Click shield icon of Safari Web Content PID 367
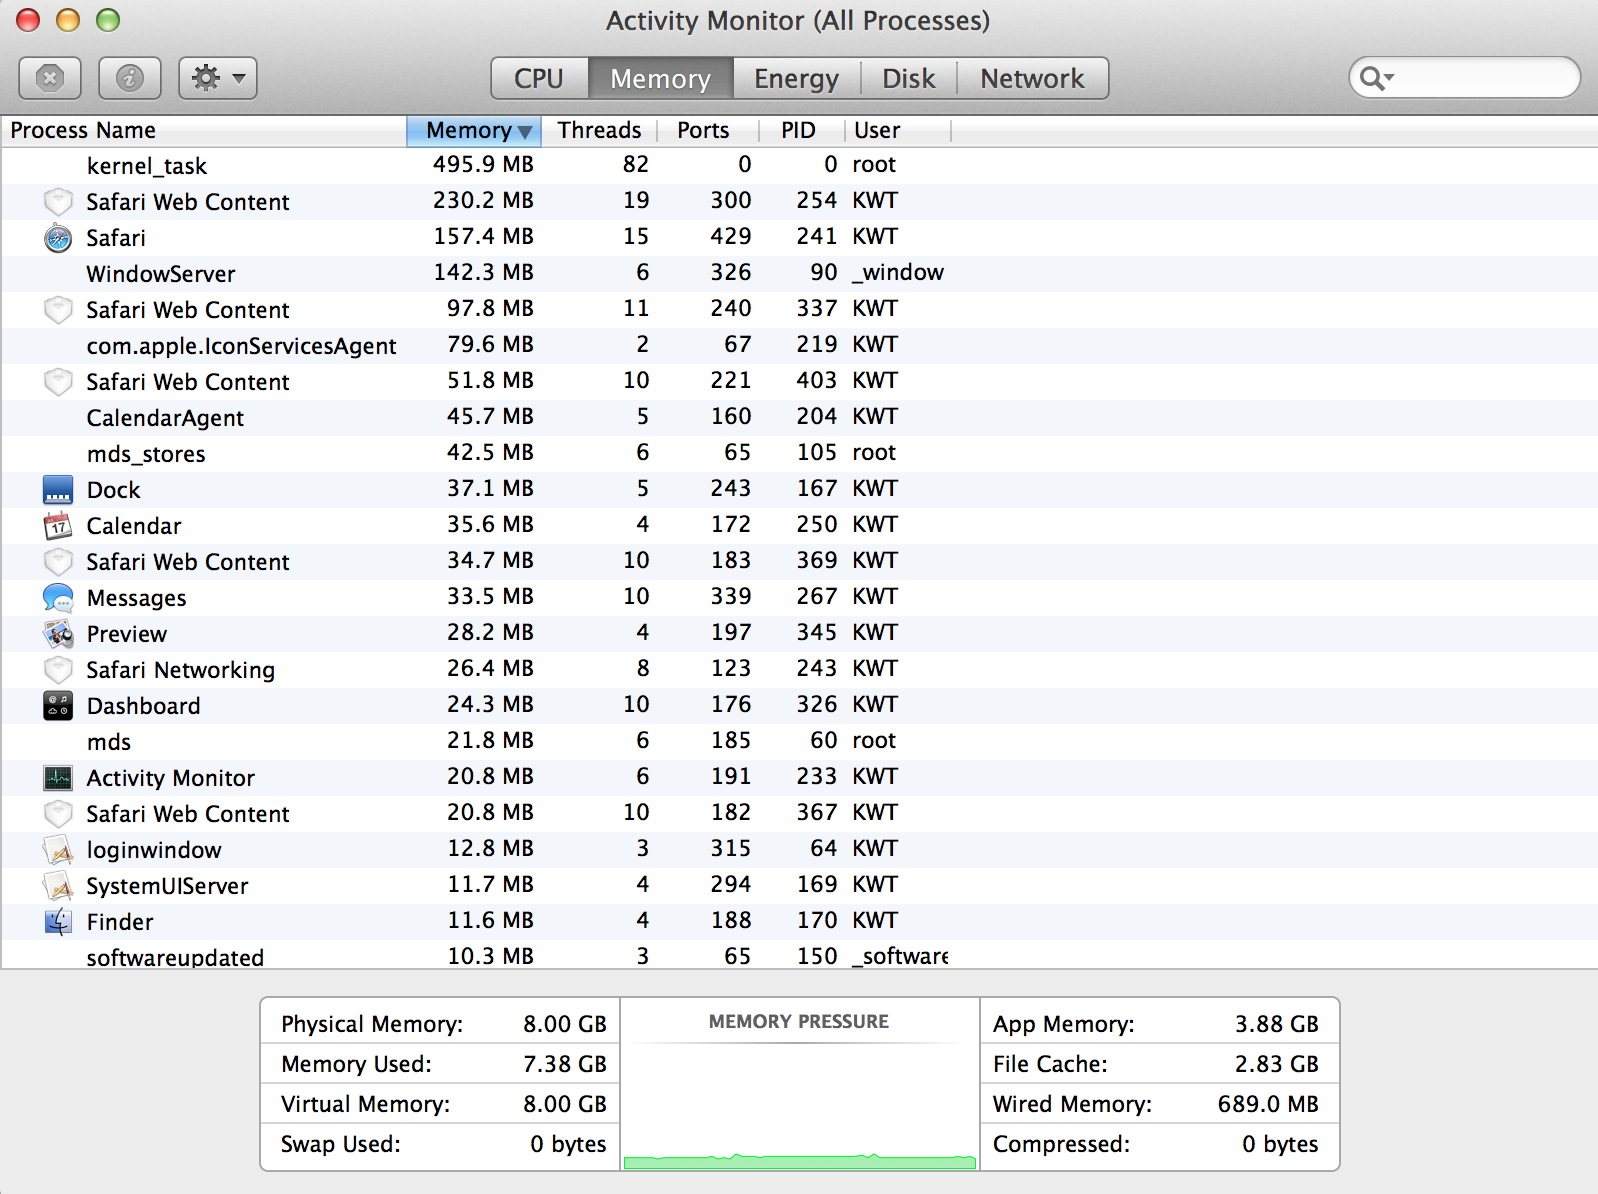The width and height of the screenshot is (1598, 1194). coord(58,814)
